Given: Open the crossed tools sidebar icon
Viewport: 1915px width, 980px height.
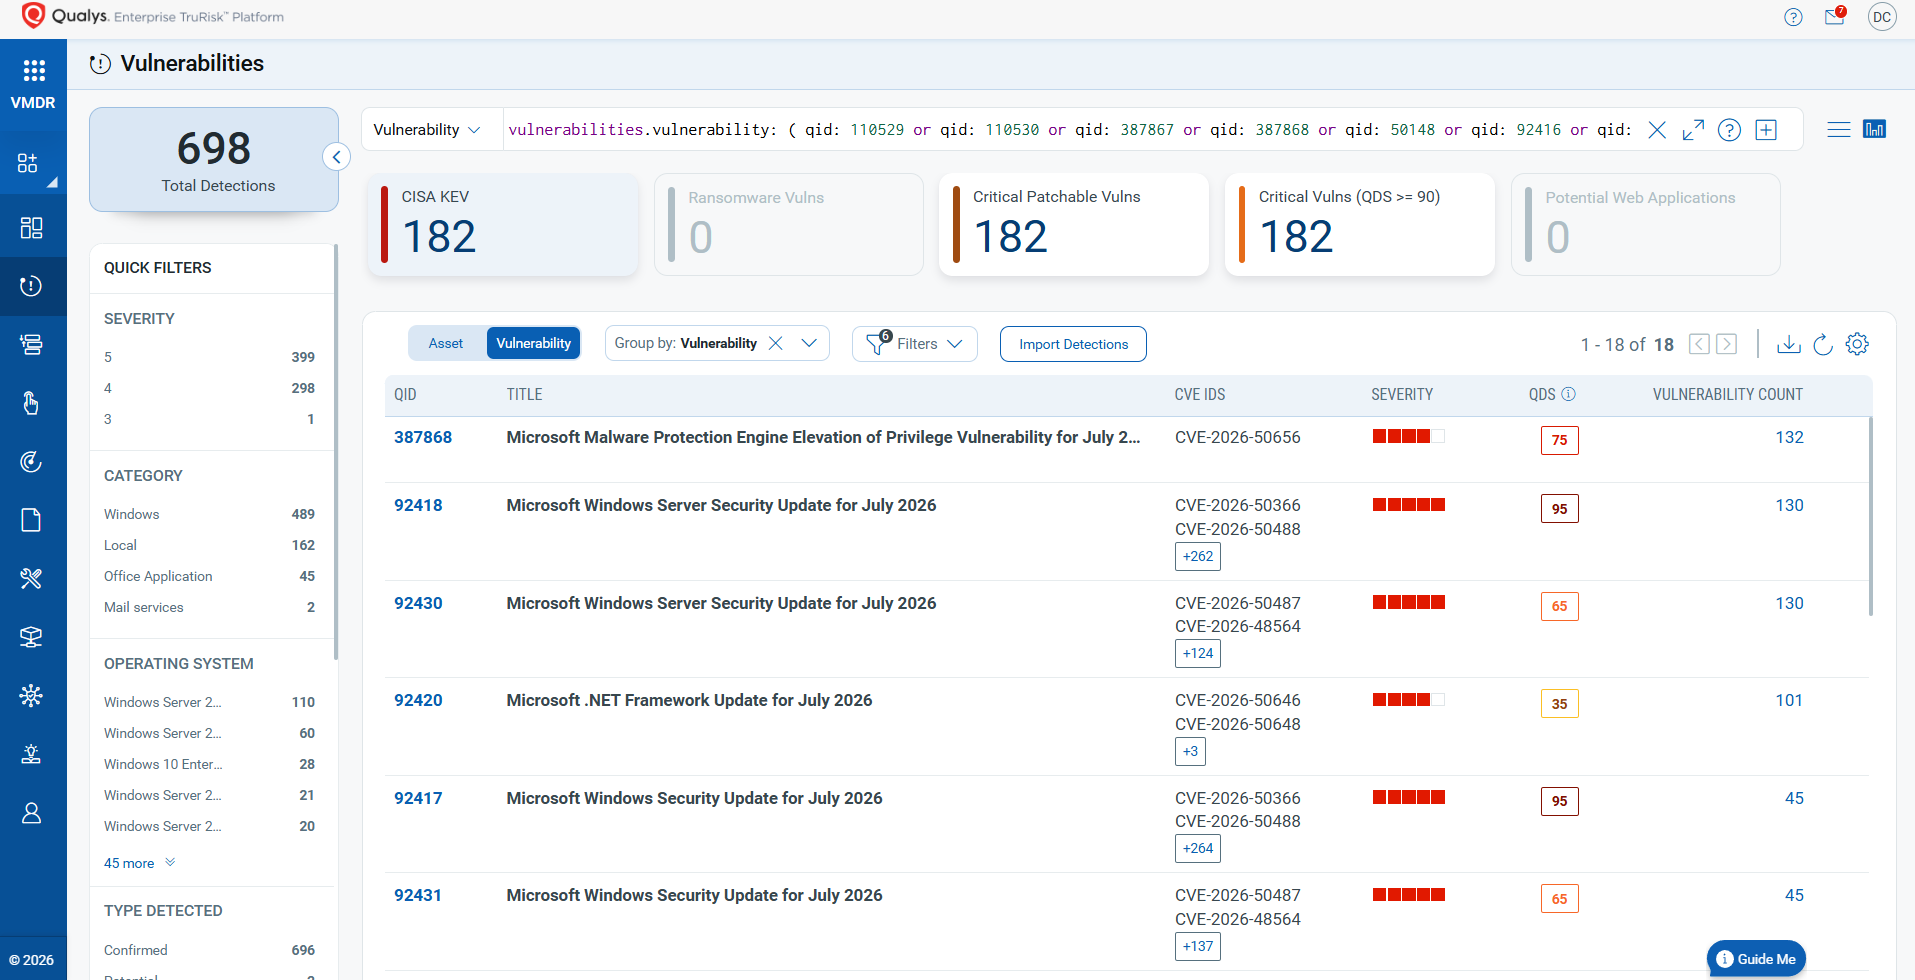Looking at the screenshot, I should [x=31, y=578].
